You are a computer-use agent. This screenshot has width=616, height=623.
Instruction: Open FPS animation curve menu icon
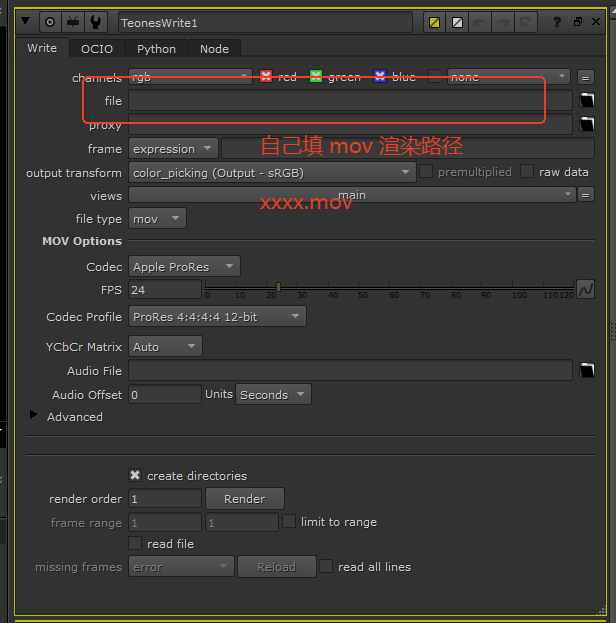pos(586,290)
